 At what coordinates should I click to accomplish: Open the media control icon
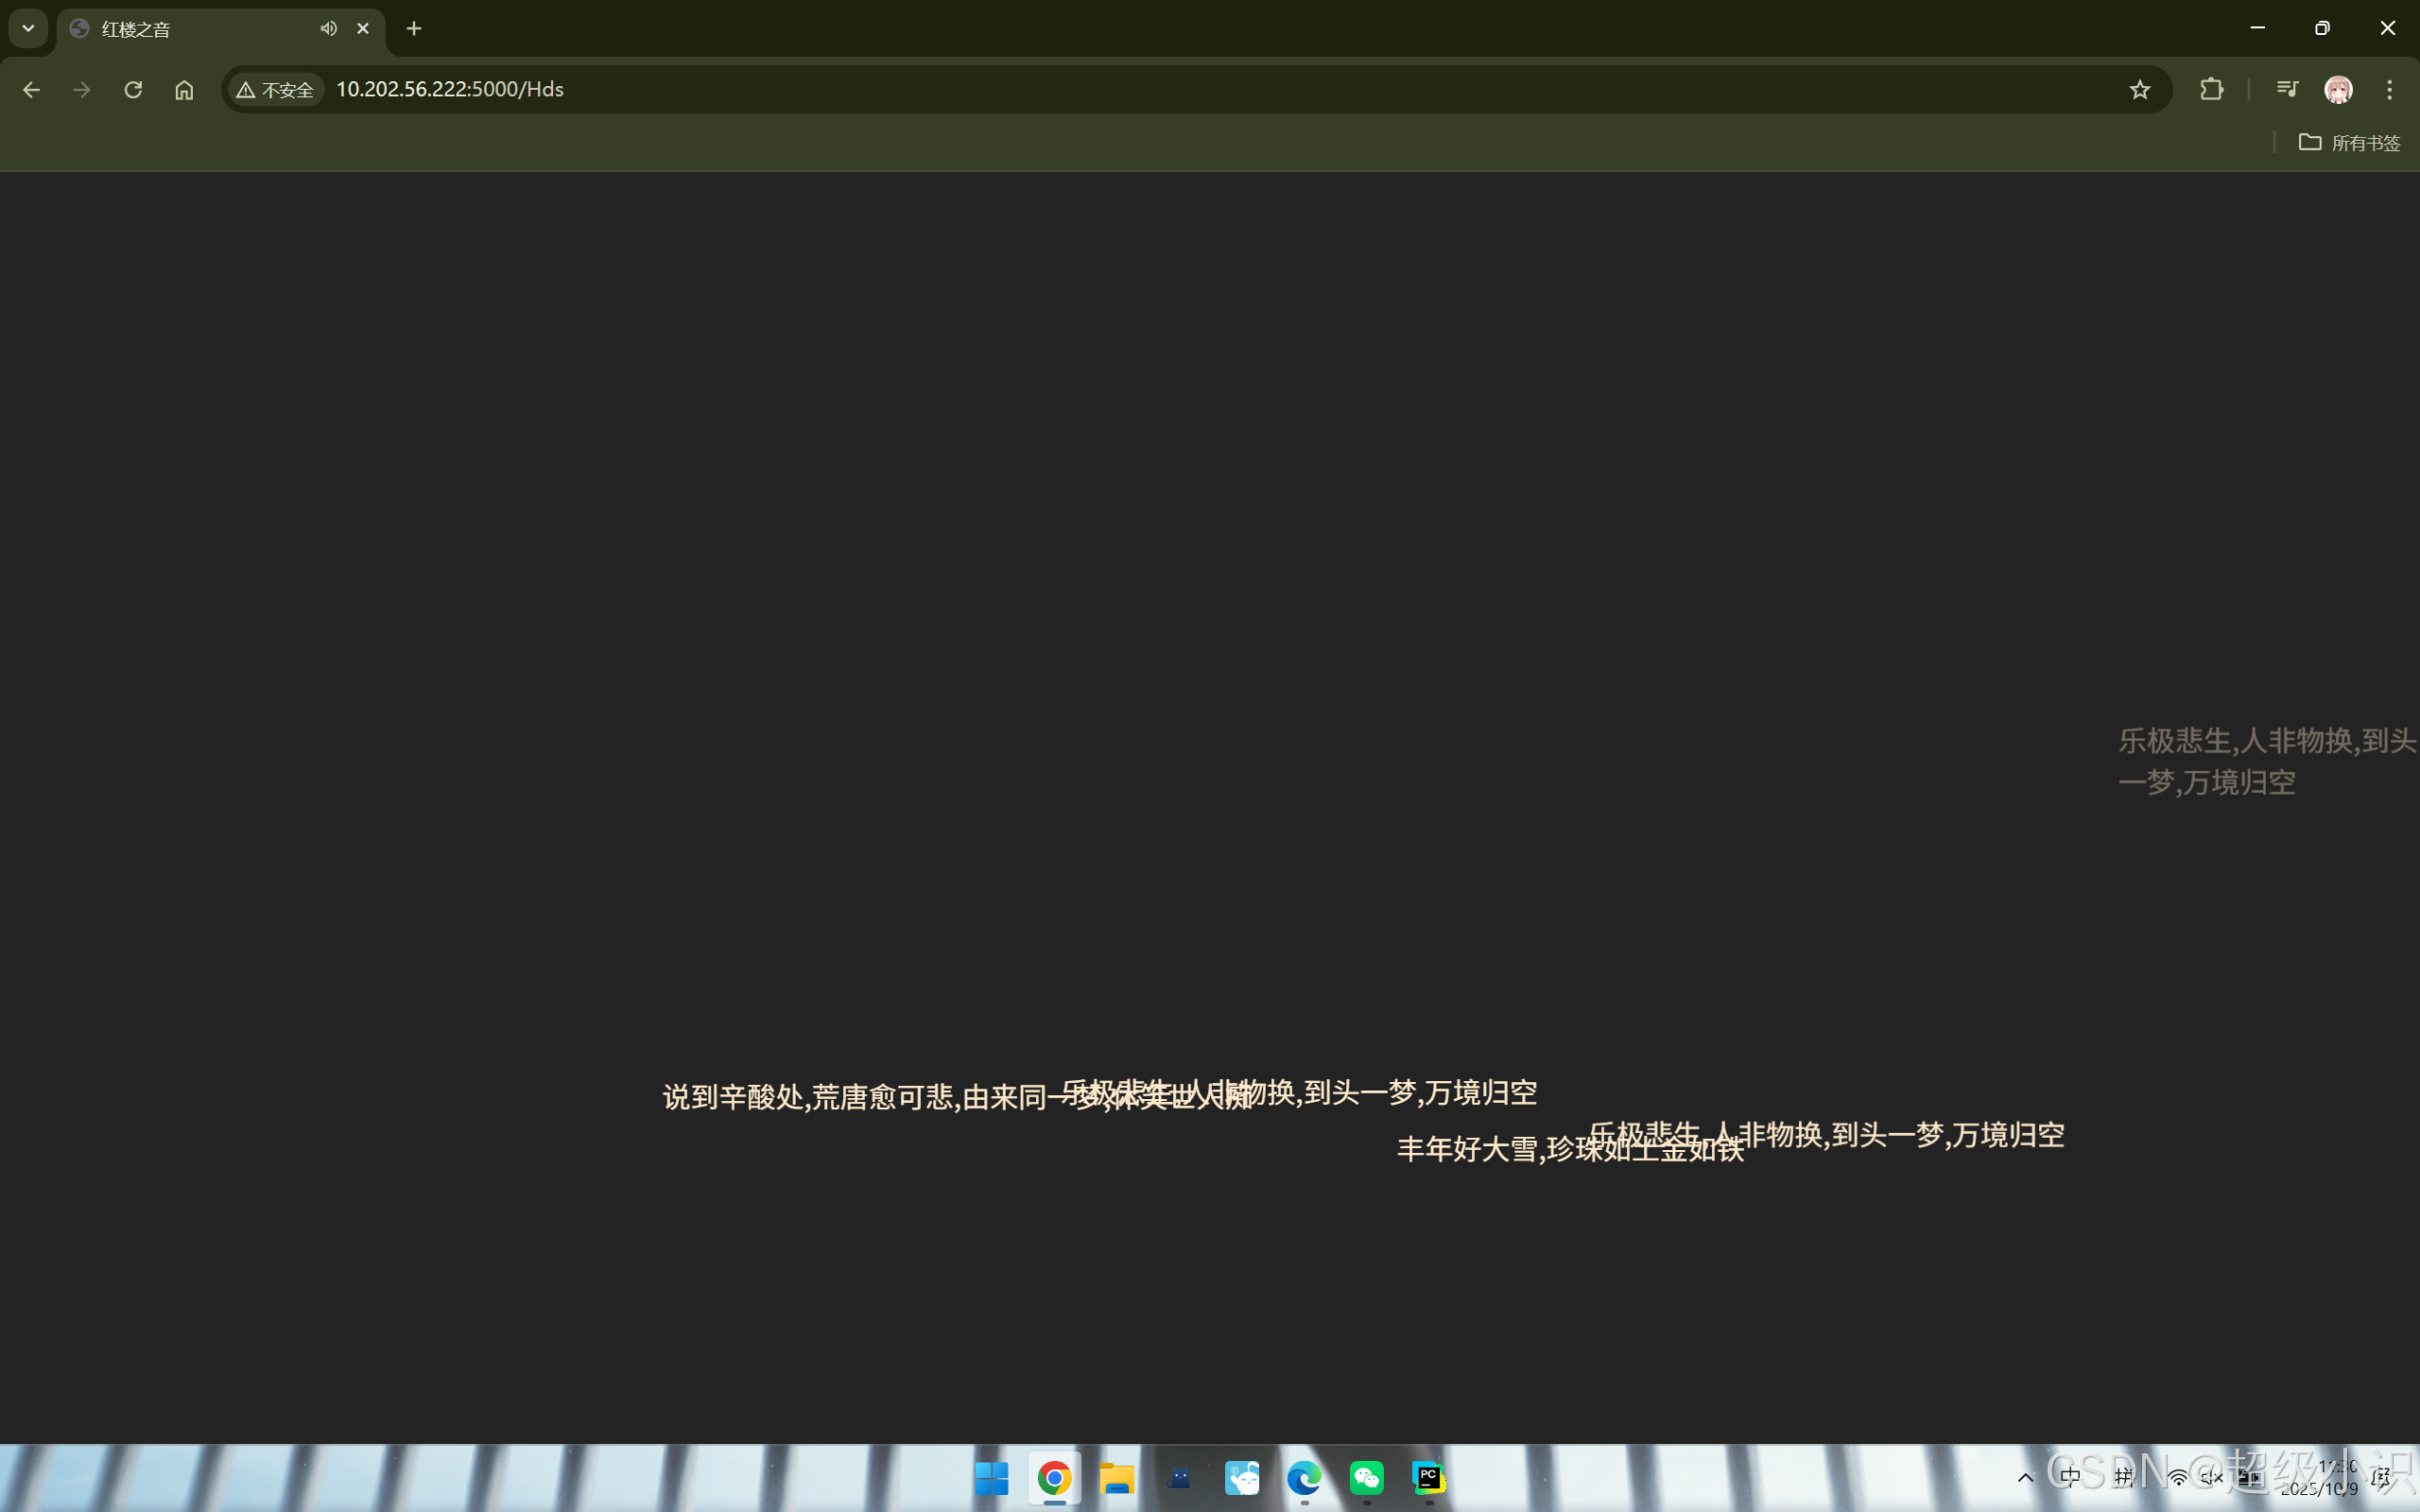(2286, 90)
